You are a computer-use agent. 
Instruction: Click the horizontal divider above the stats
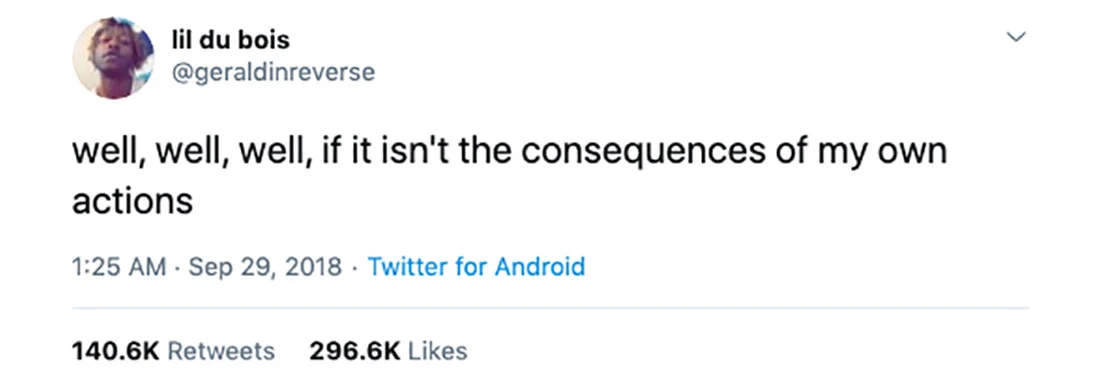(551, 308)
